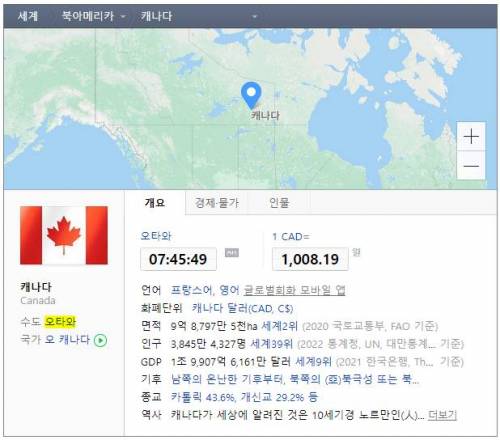Open 글로벌회화 모바일 앱 link

pos(294,290)
